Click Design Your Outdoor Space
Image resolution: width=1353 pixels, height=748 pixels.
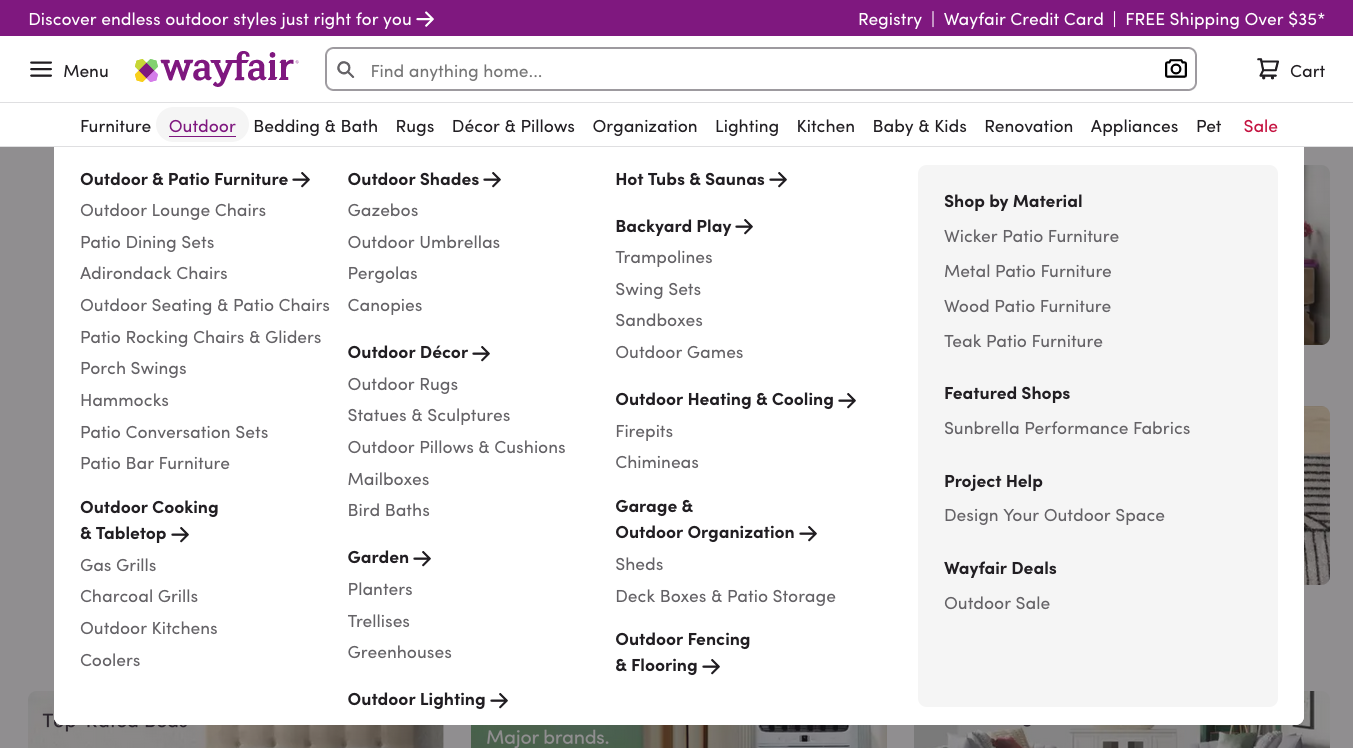tap(1054, 514)
